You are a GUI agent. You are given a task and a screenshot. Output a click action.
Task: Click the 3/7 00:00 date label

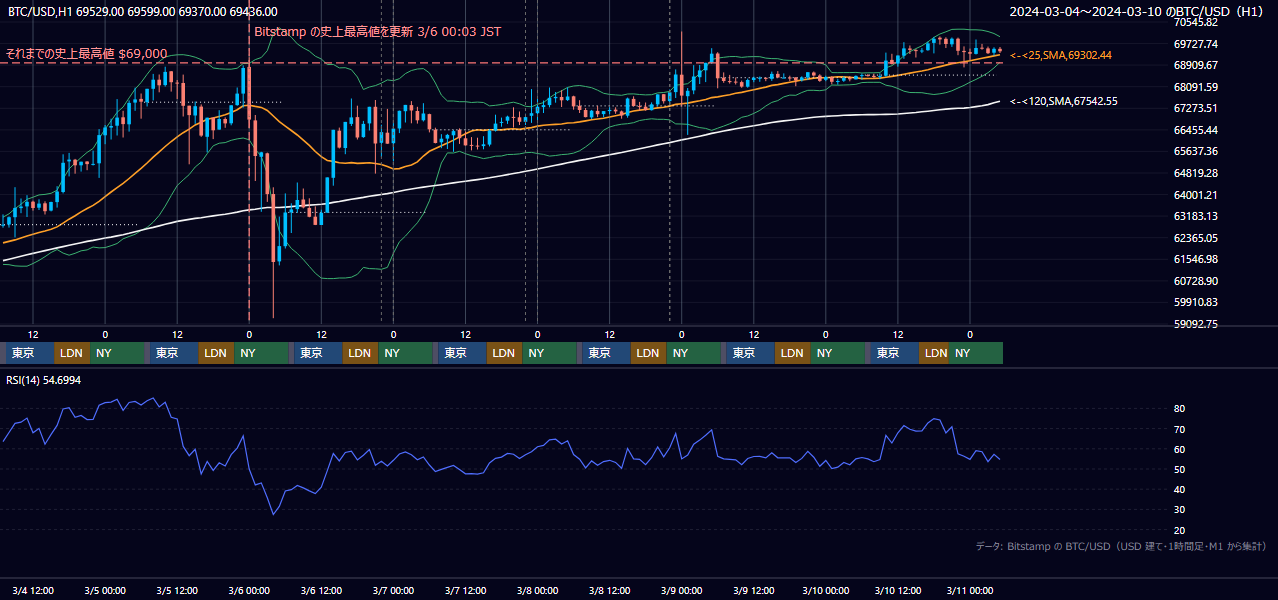pos(393,590)
